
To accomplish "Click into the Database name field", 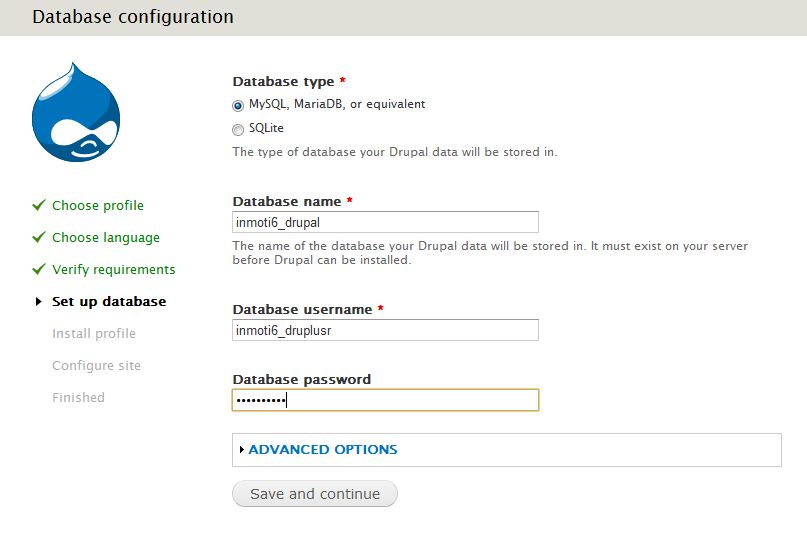I will pos(385,222).
